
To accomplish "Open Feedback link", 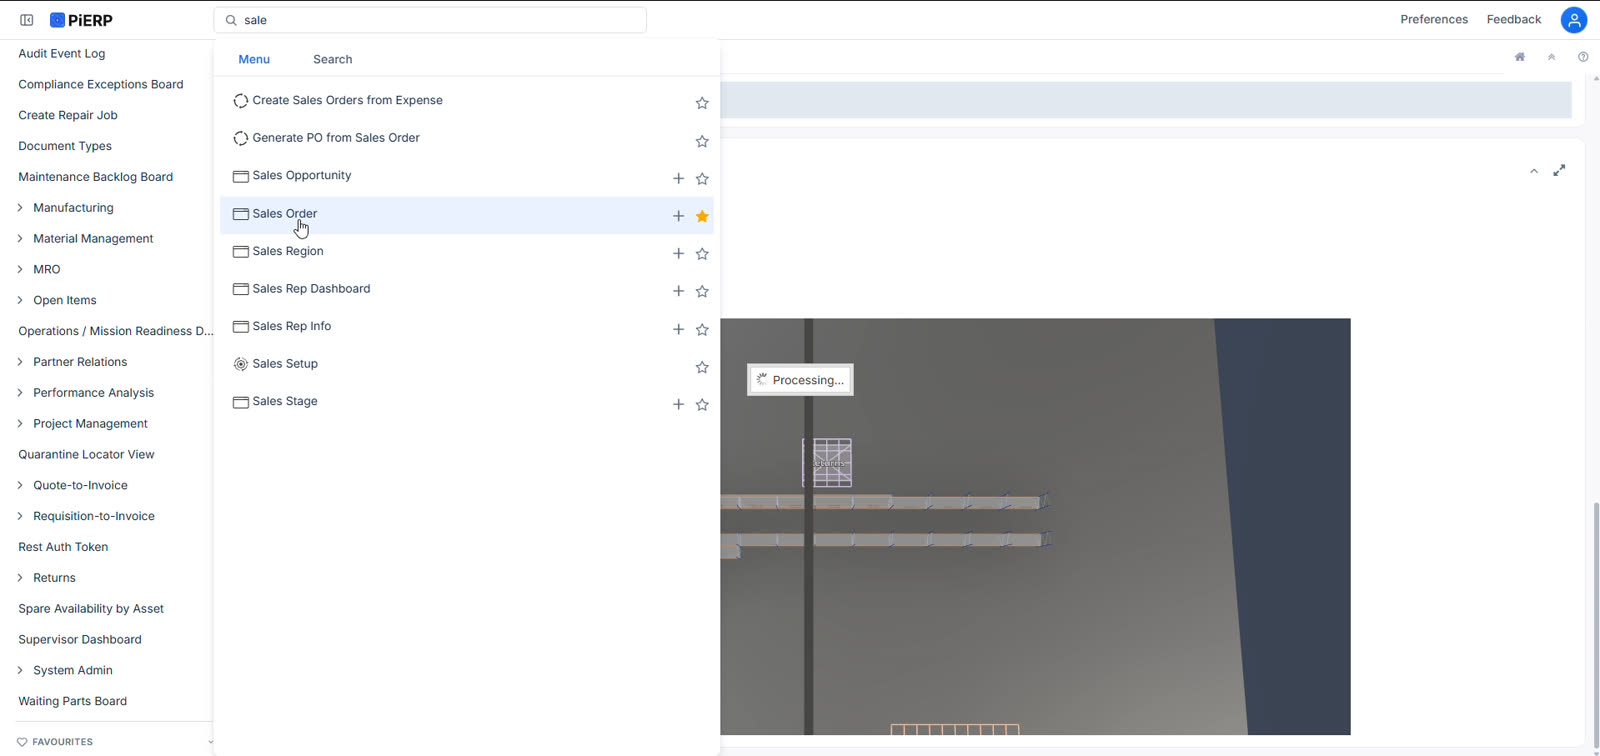I will tap(1514, 19).
